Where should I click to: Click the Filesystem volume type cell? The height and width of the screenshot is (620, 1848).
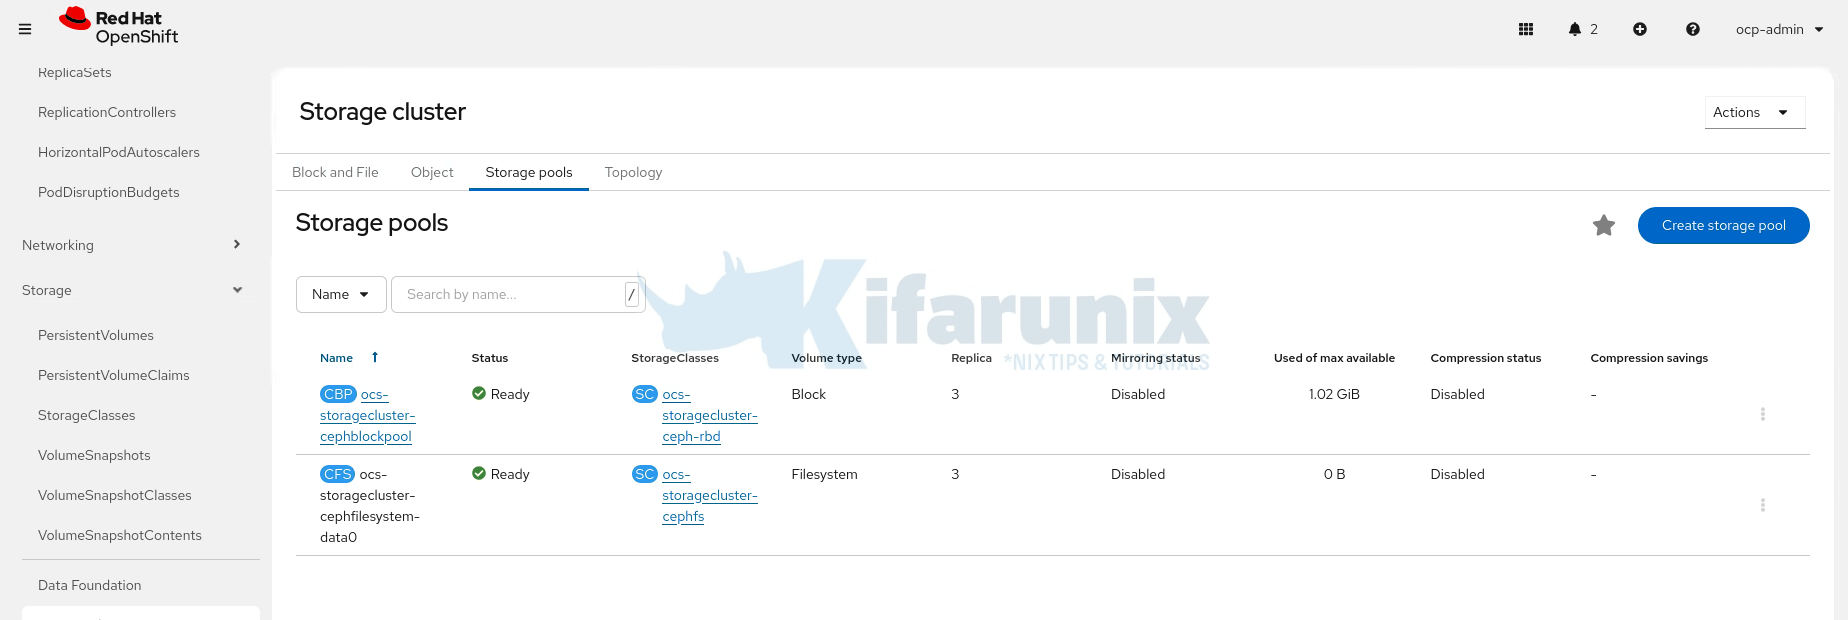pyautogui.click(x=825, y=474)
